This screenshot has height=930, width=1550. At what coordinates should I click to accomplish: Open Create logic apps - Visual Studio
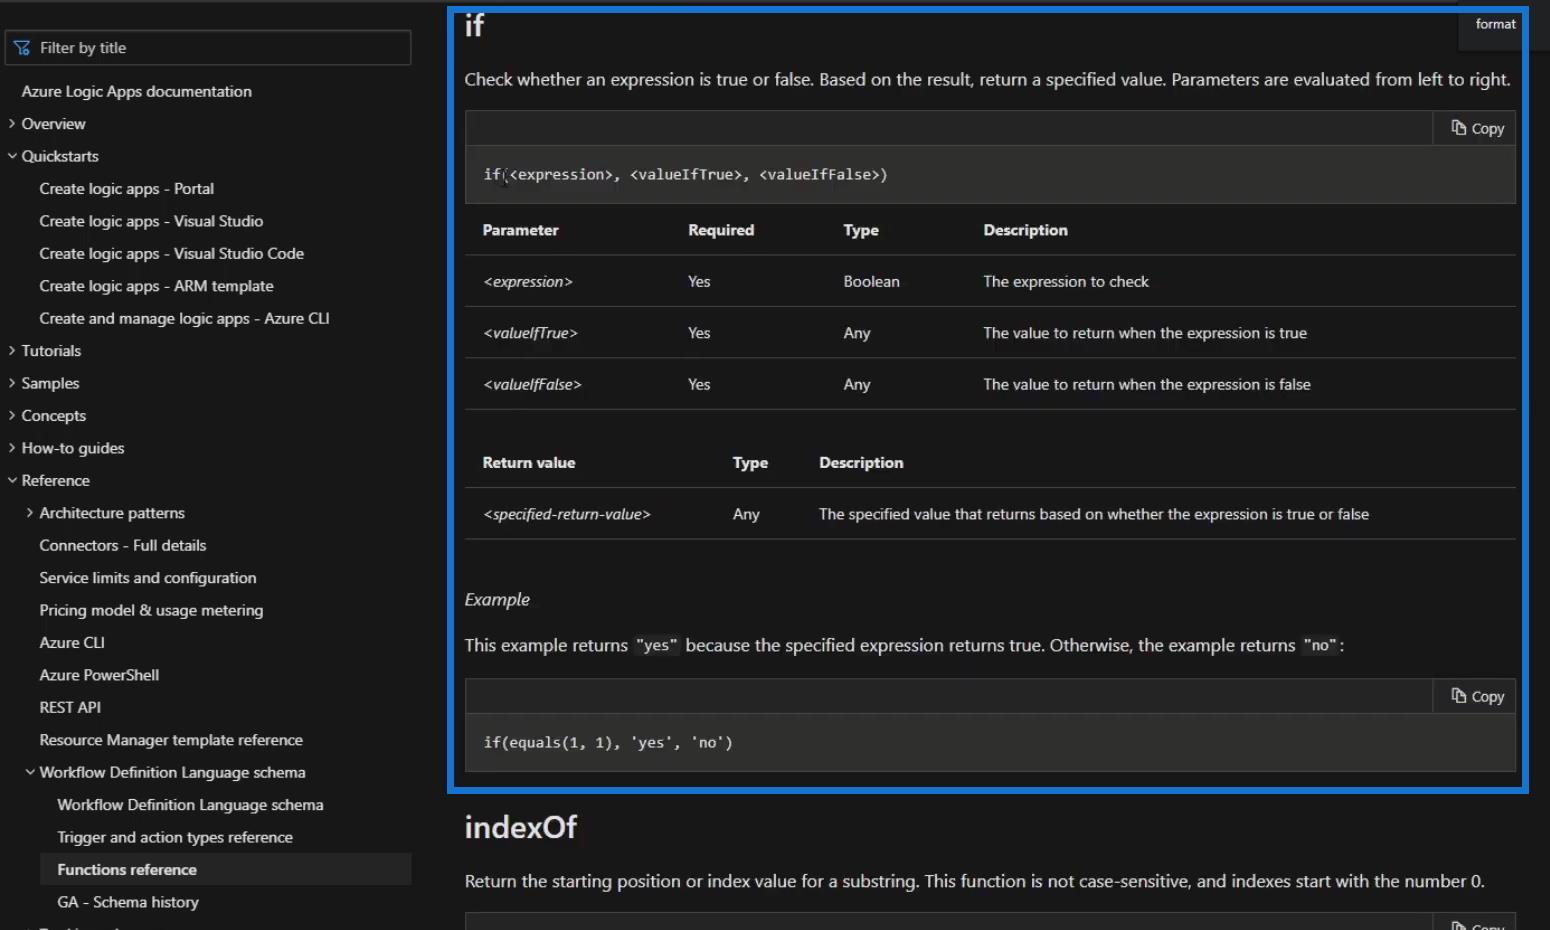pos(151,221)
